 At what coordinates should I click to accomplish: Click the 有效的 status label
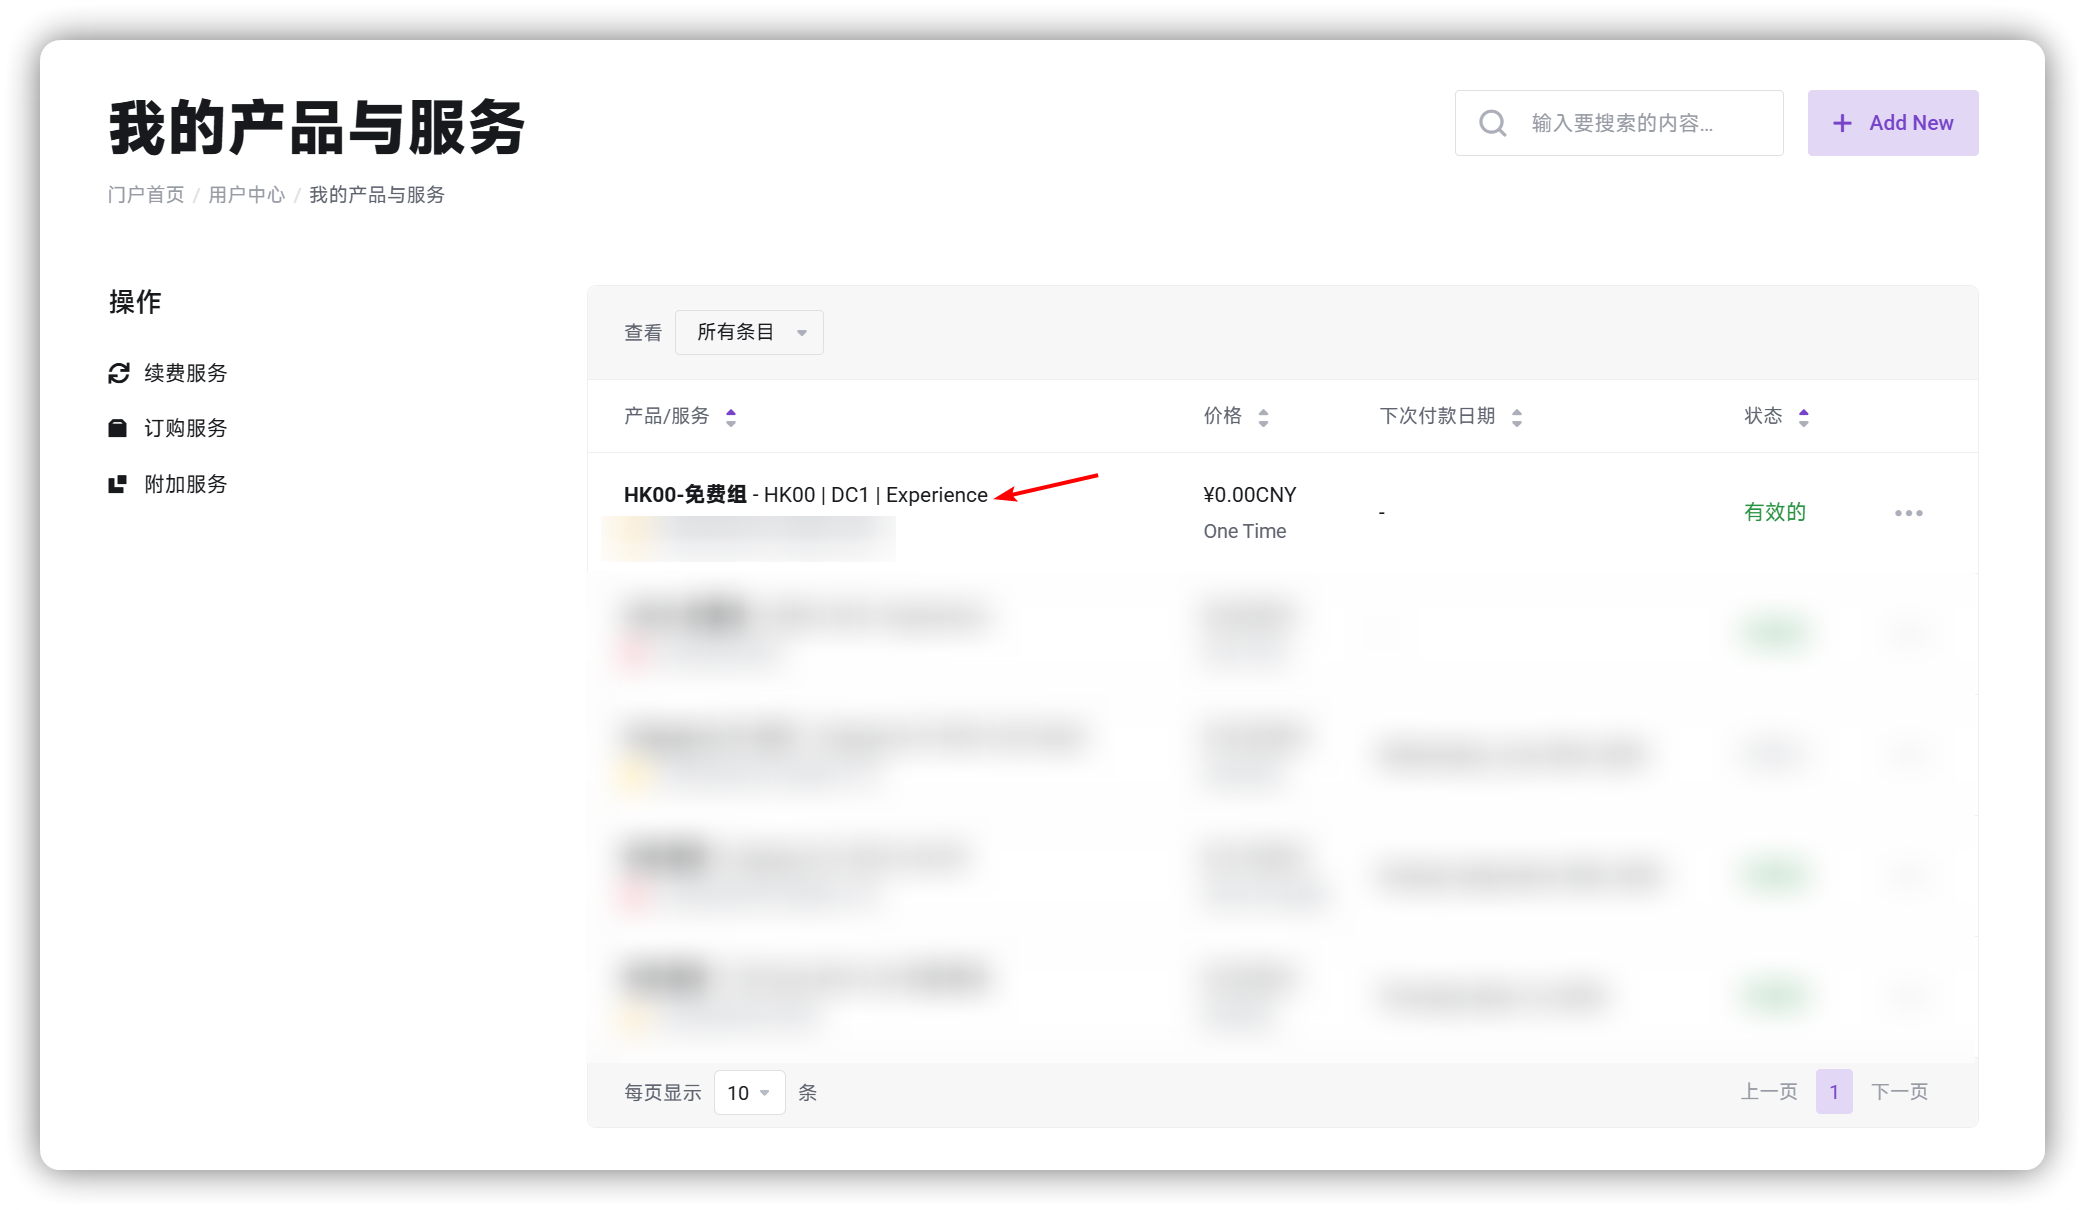click(x=1775, y=512)
